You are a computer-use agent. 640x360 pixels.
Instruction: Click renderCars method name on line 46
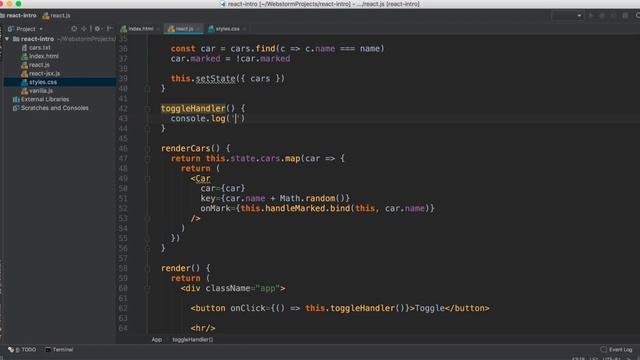coord(185,149)
